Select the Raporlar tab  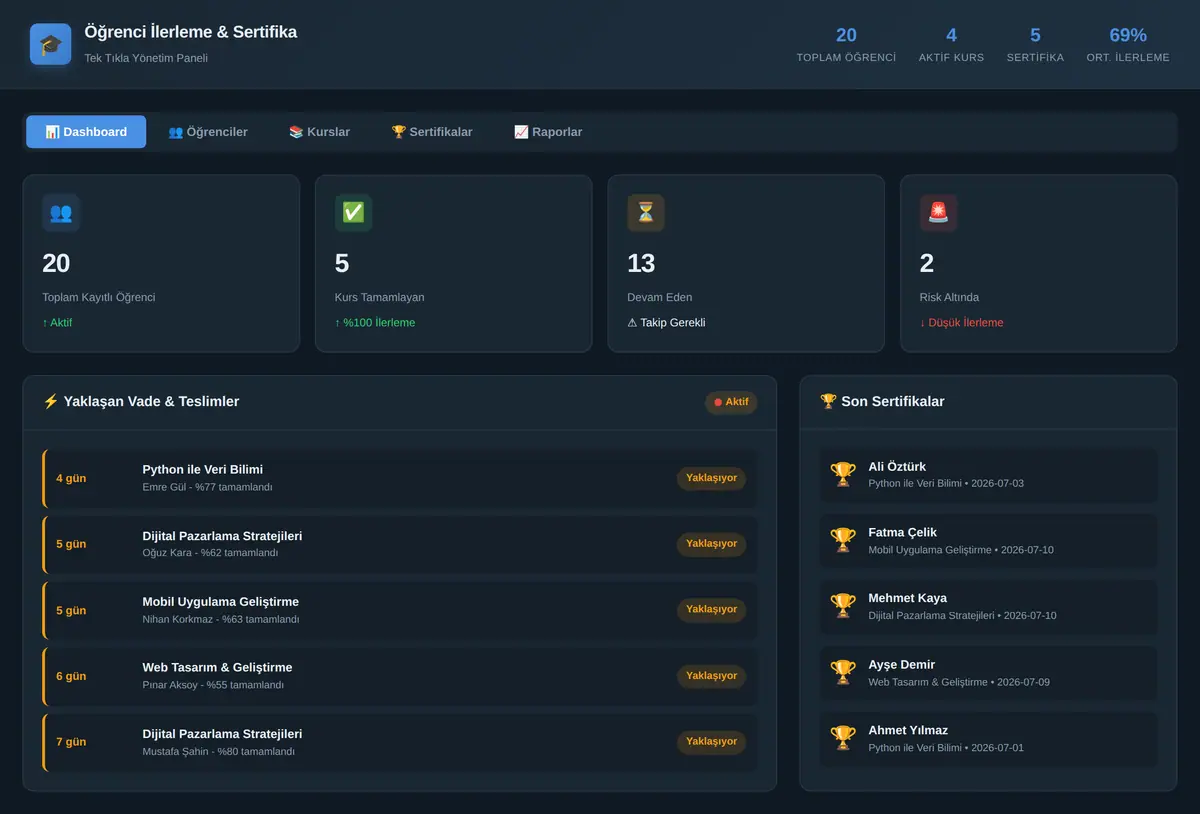point(548,132)
